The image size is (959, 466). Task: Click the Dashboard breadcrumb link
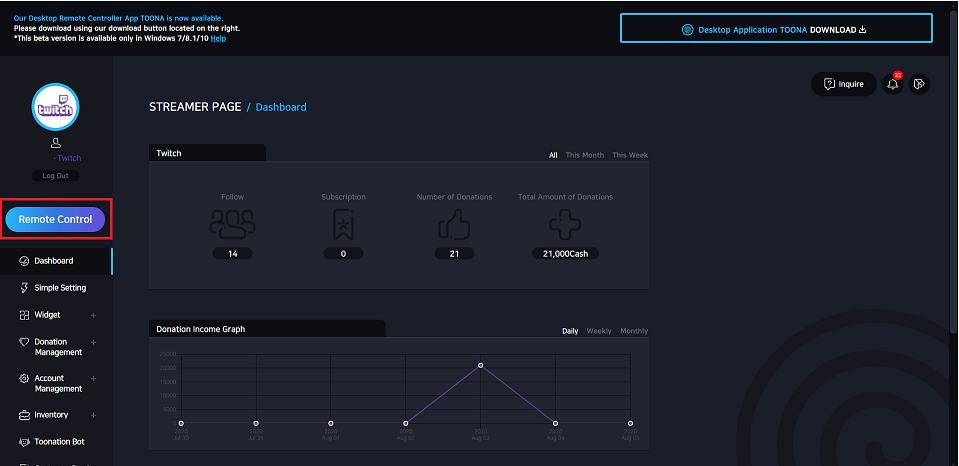tap(281, 107)
